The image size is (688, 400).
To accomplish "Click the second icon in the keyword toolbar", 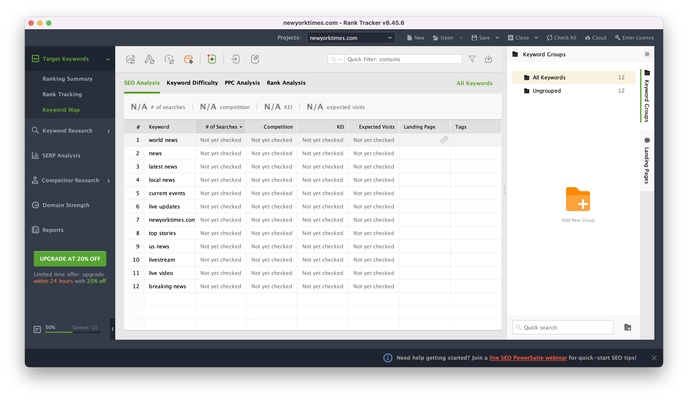I will [149, 59].
